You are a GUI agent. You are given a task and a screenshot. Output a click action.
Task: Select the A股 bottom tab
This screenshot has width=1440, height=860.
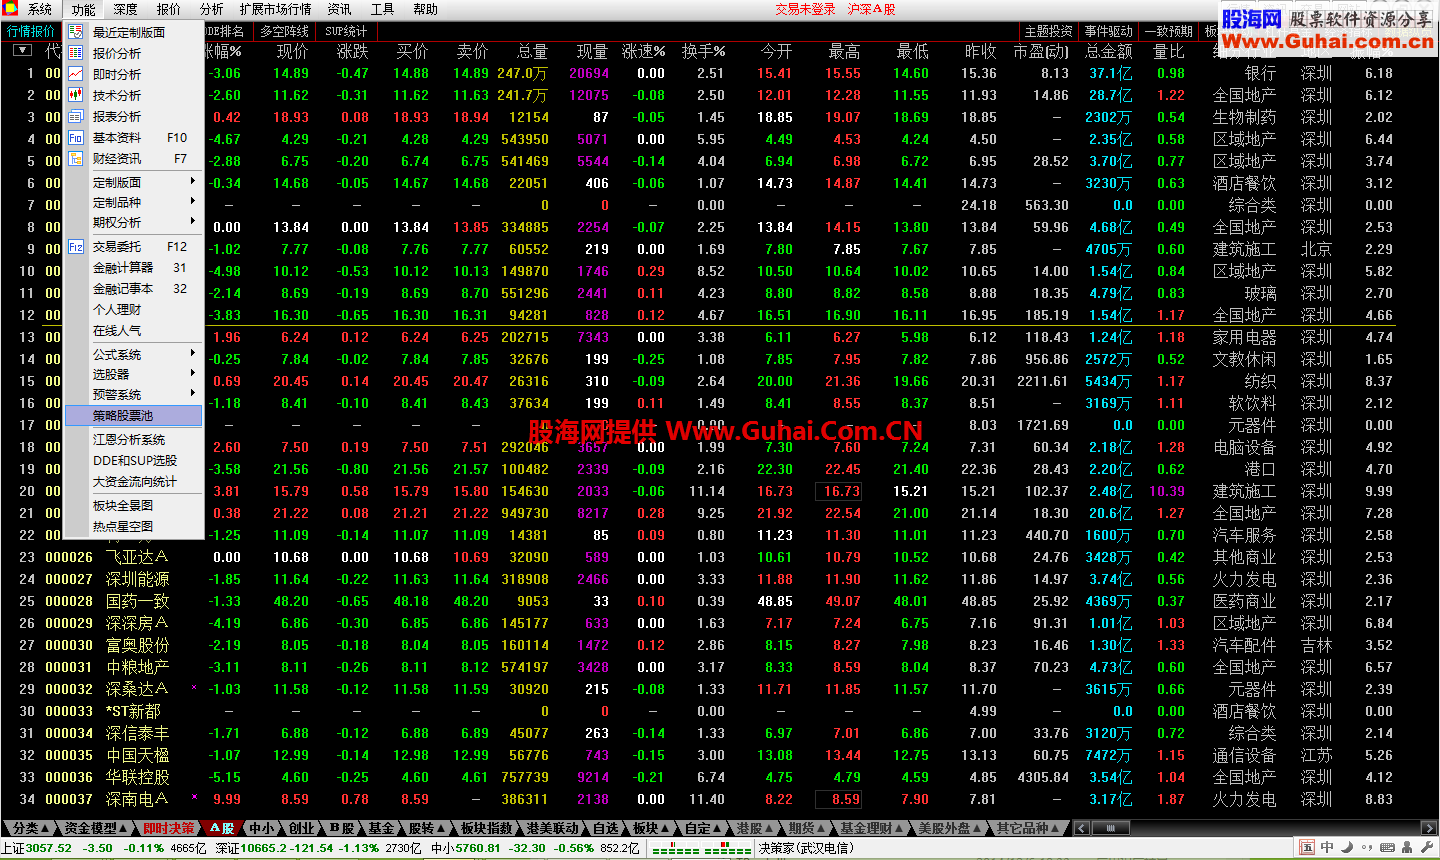coord(222,828)
